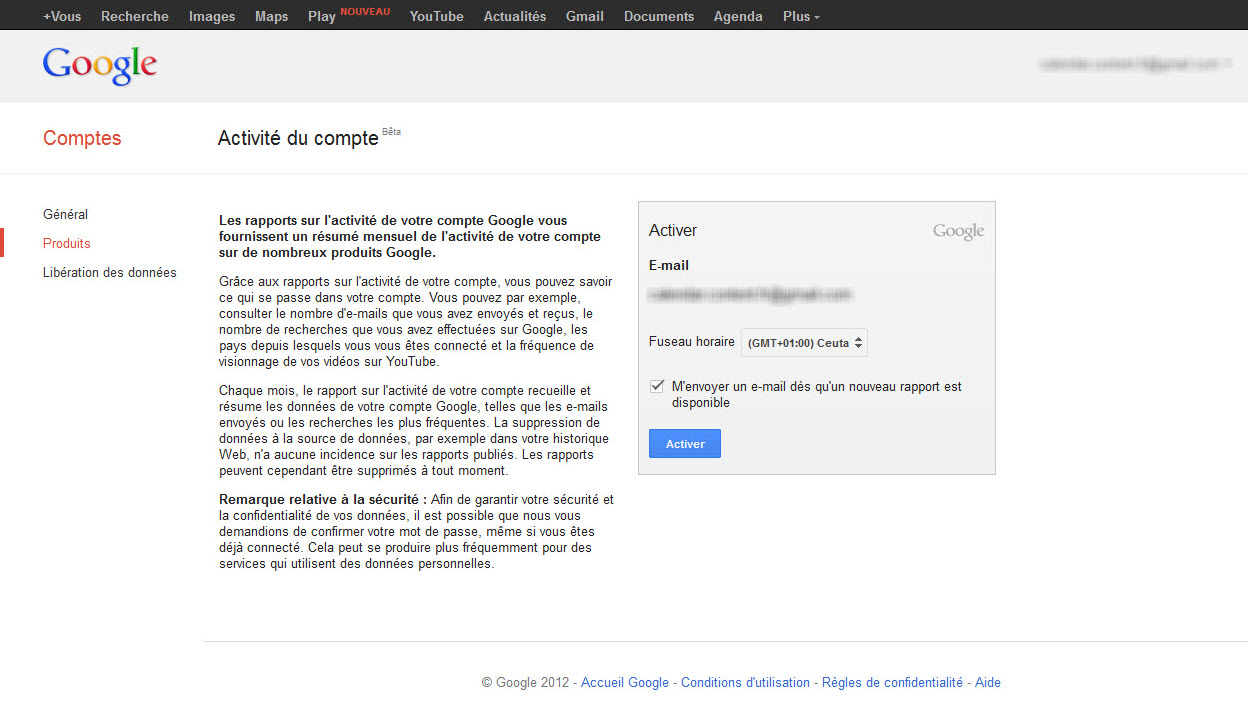Click the Google logo in header

pyautogui.click(x=100, y=65)
